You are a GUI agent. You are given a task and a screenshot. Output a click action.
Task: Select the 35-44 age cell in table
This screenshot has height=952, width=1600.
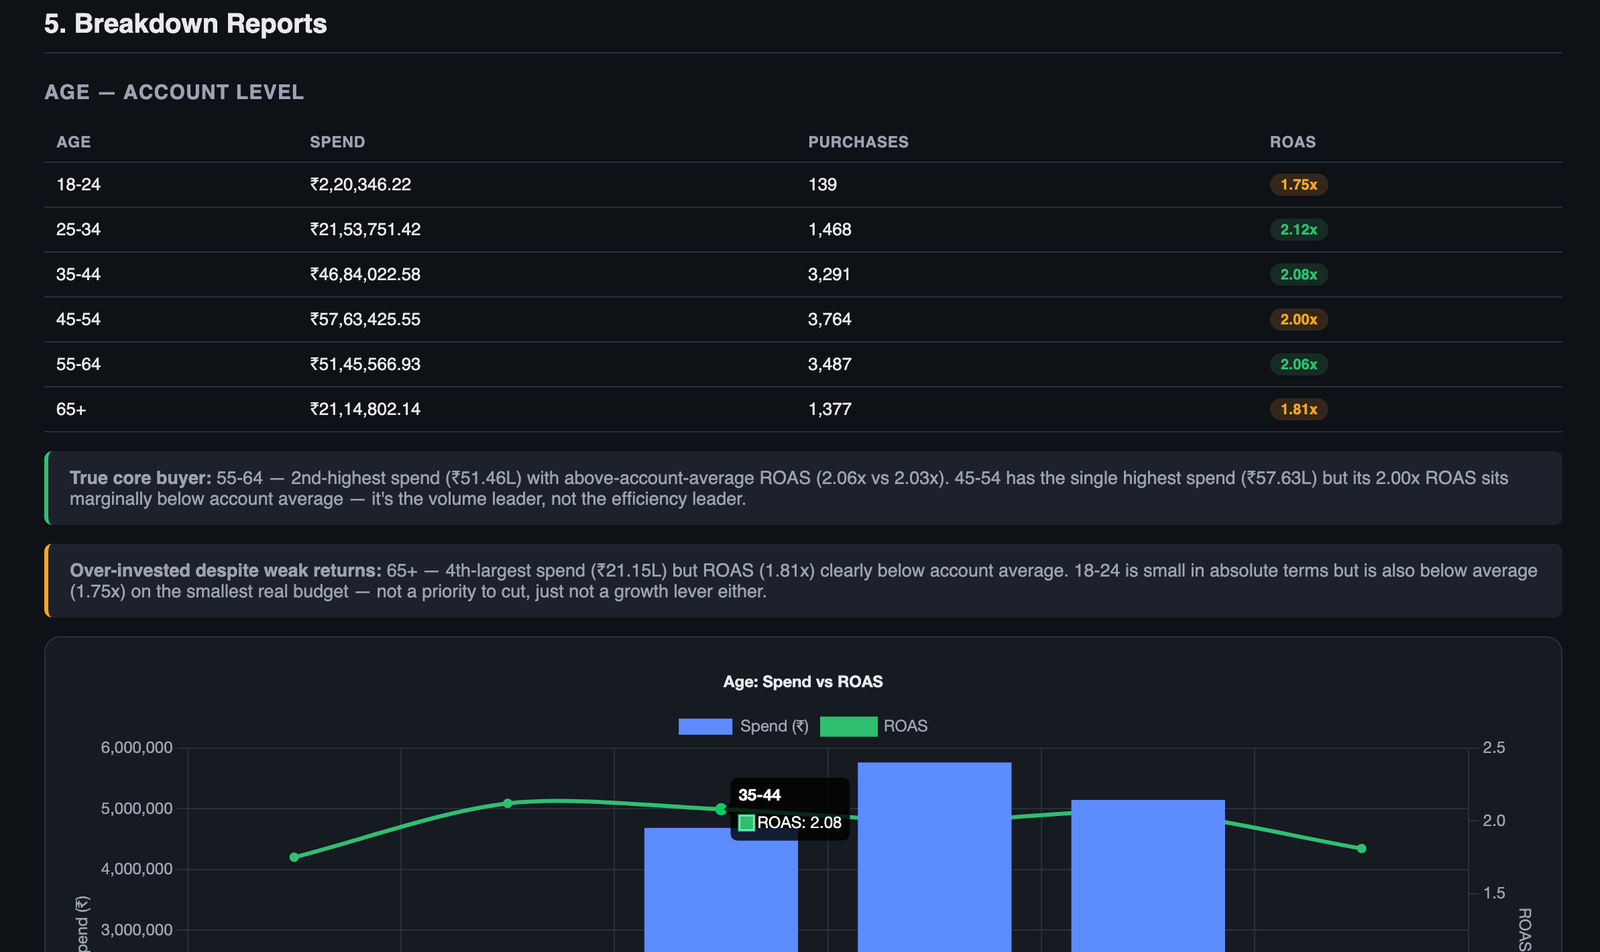pyautogui.click(x=78, y=275)
